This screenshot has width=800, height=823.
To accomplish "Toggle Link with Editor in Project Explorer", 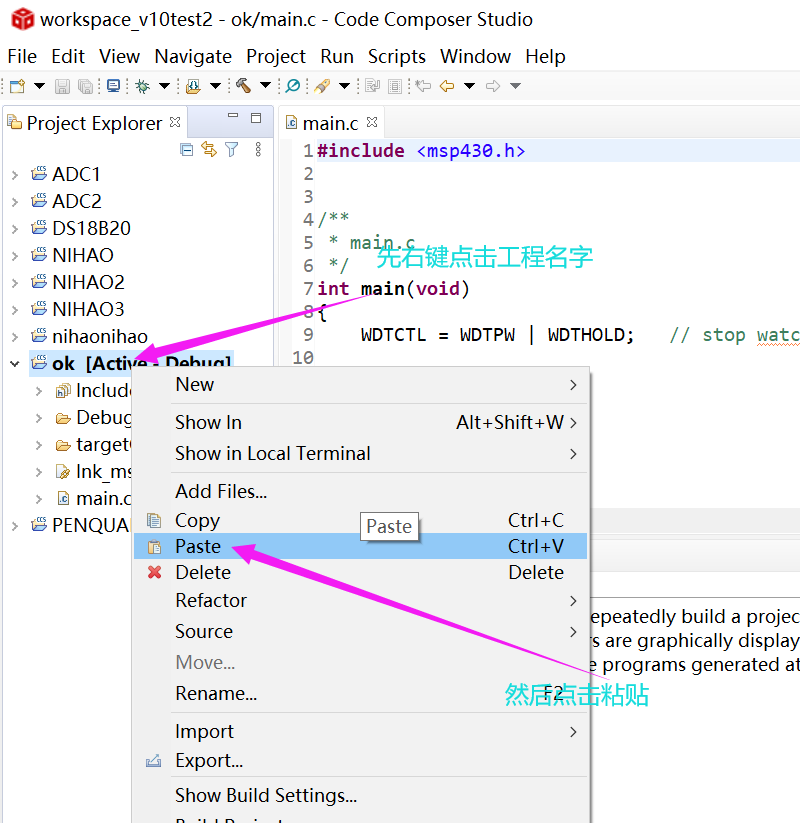I will [x=208, y=147].
